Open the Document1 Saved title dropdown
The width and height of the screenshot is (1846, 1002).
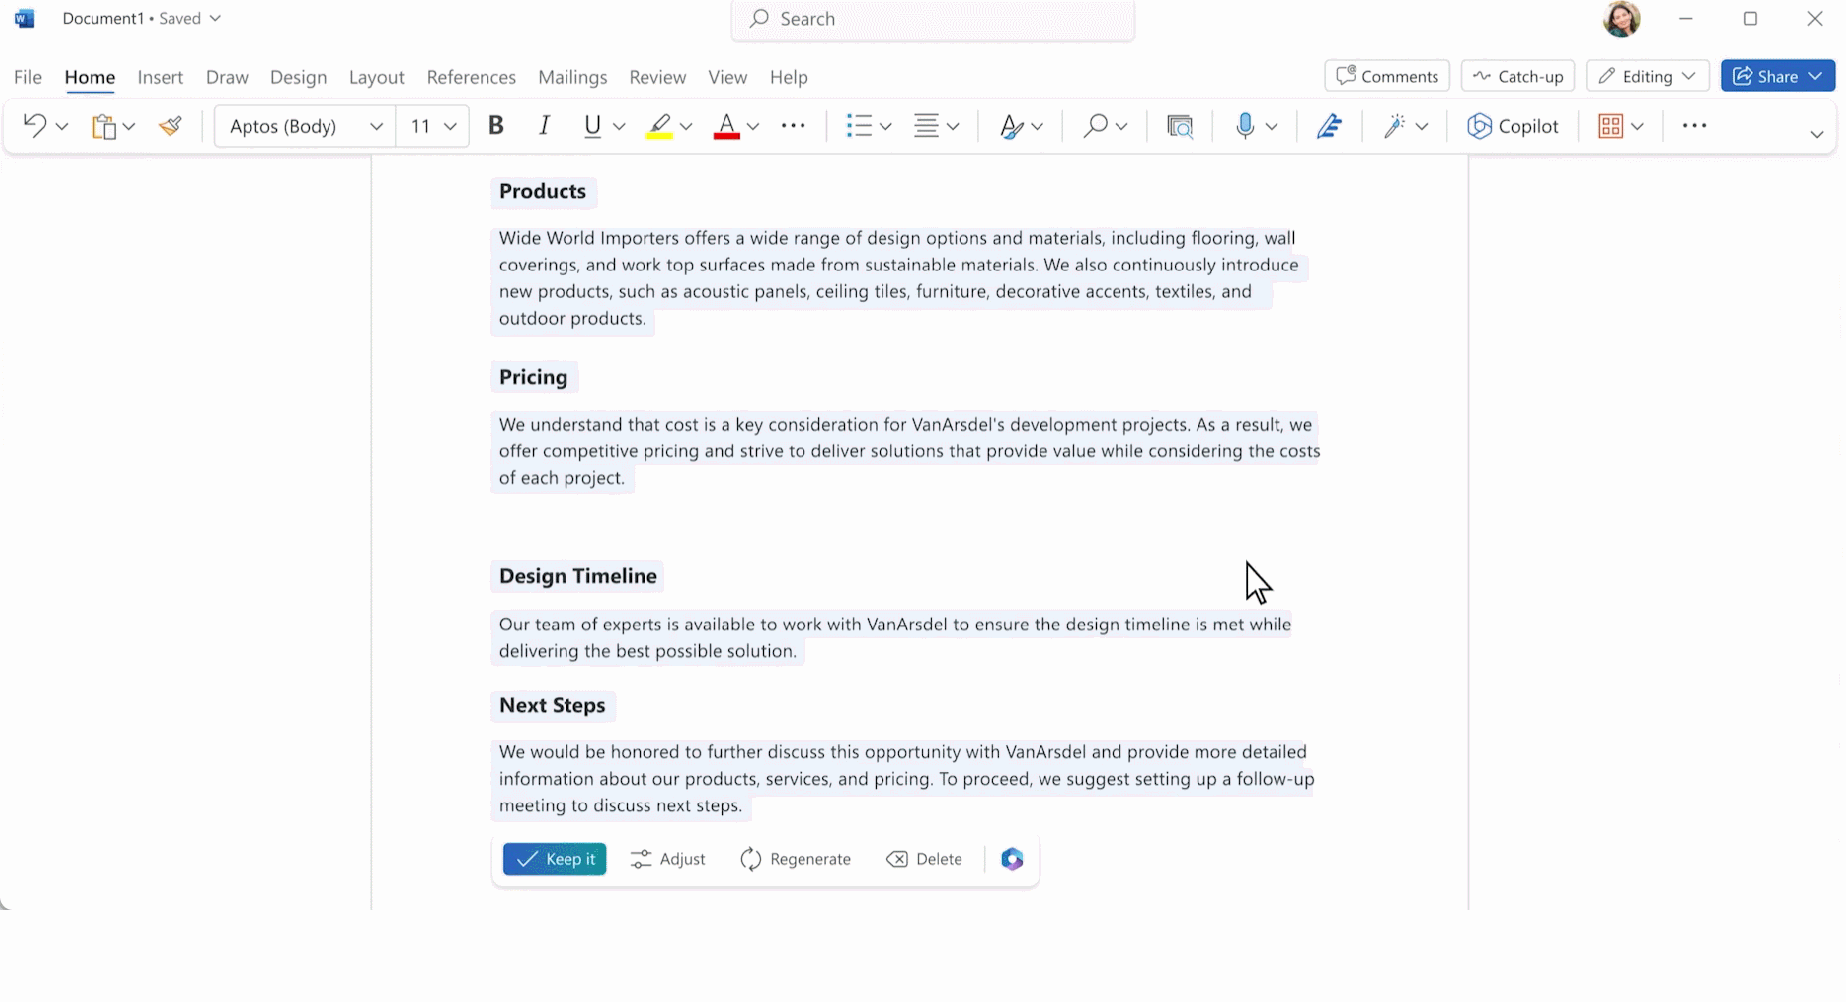[141, 19]
